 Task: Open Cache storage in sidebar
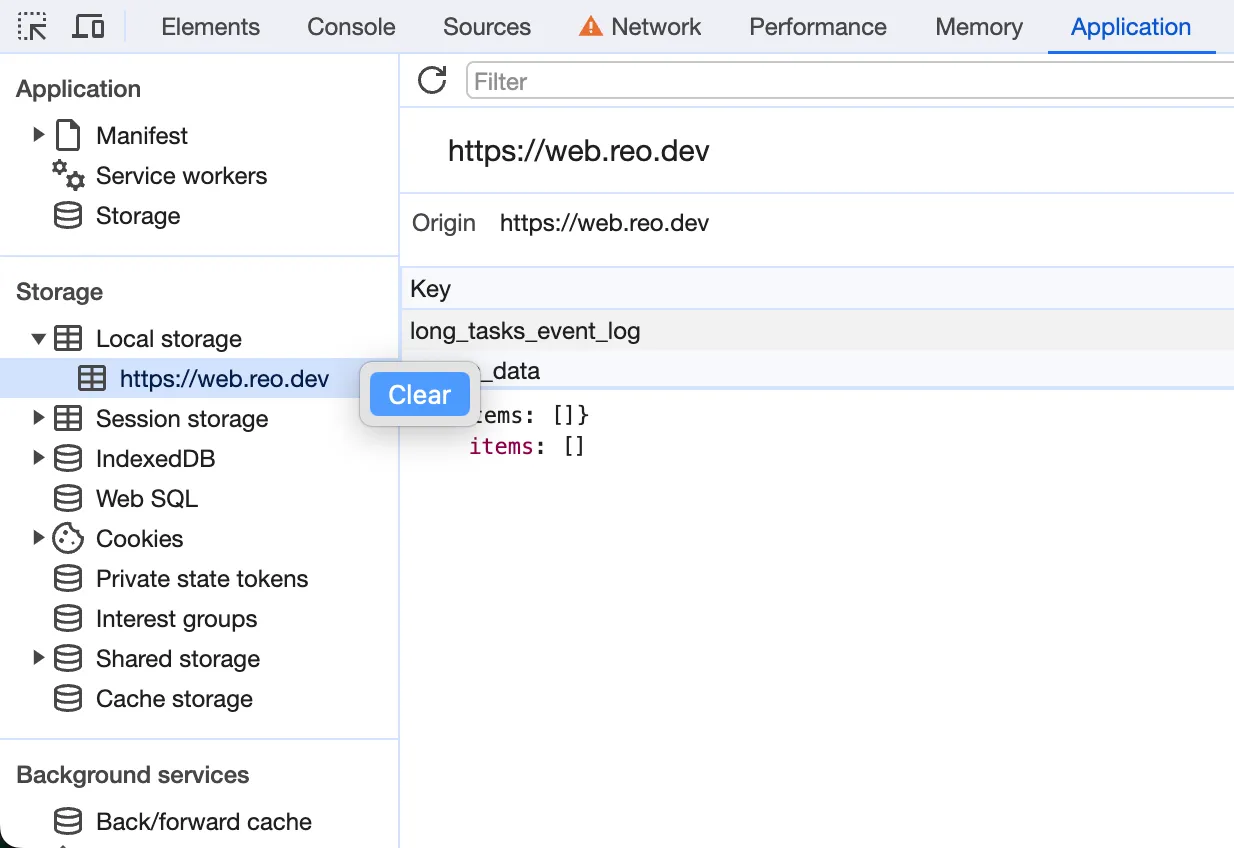point(173,699)
